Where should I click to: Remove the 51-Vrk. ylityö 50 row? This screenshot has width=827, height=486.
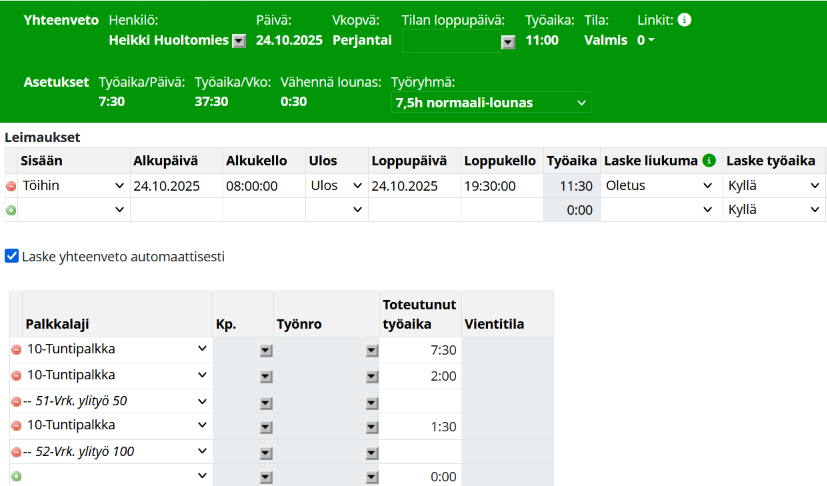(x=16, y=401)
